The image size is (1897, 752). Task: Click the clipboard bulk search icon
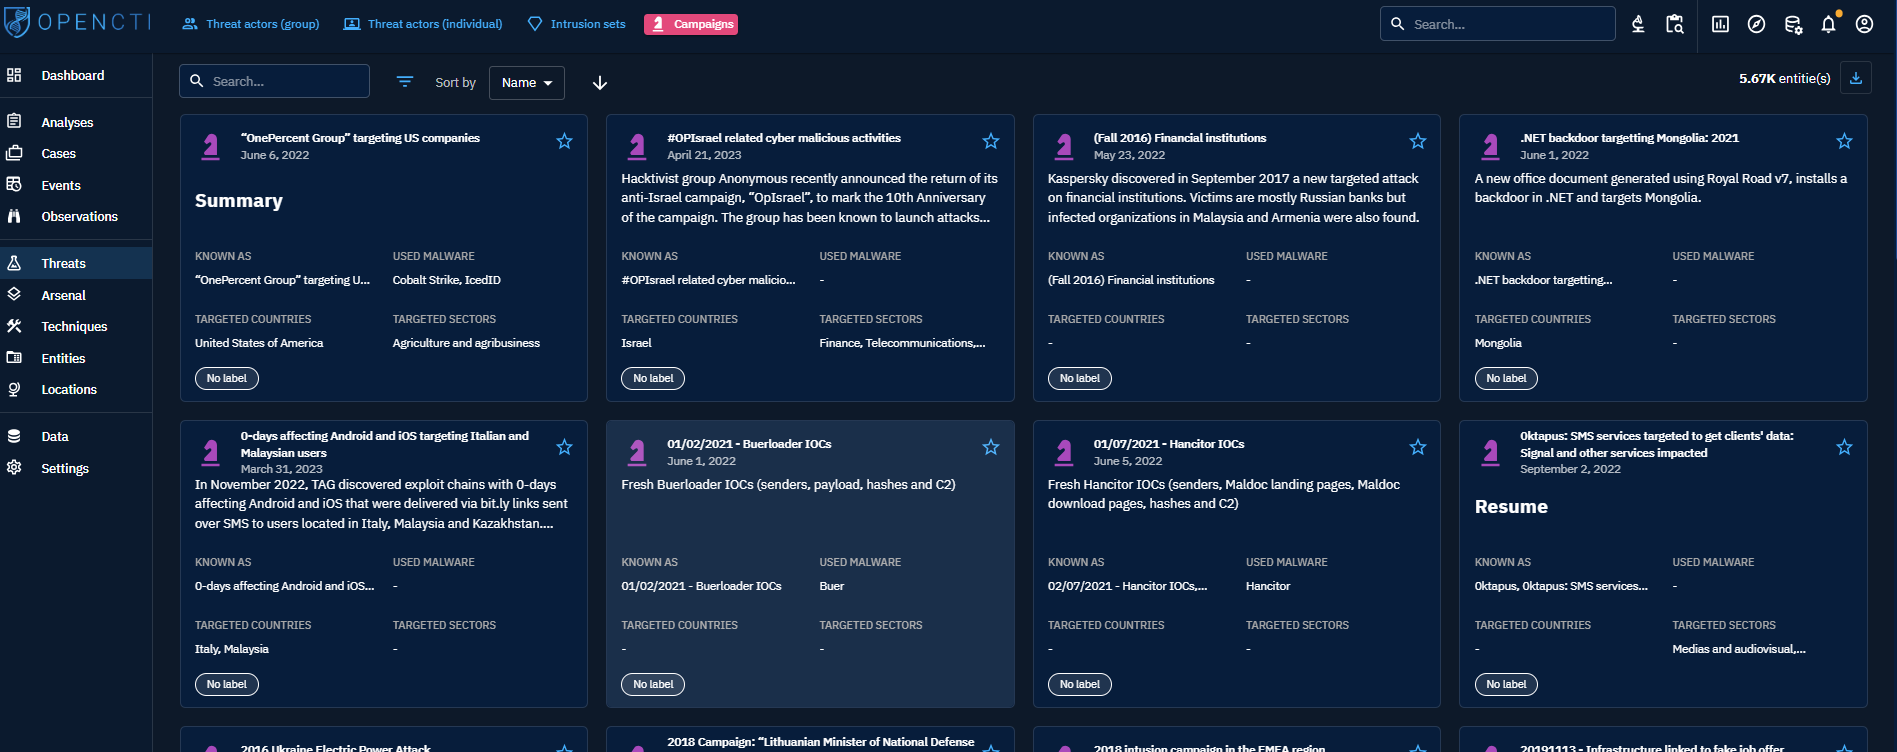(1674, 24)
